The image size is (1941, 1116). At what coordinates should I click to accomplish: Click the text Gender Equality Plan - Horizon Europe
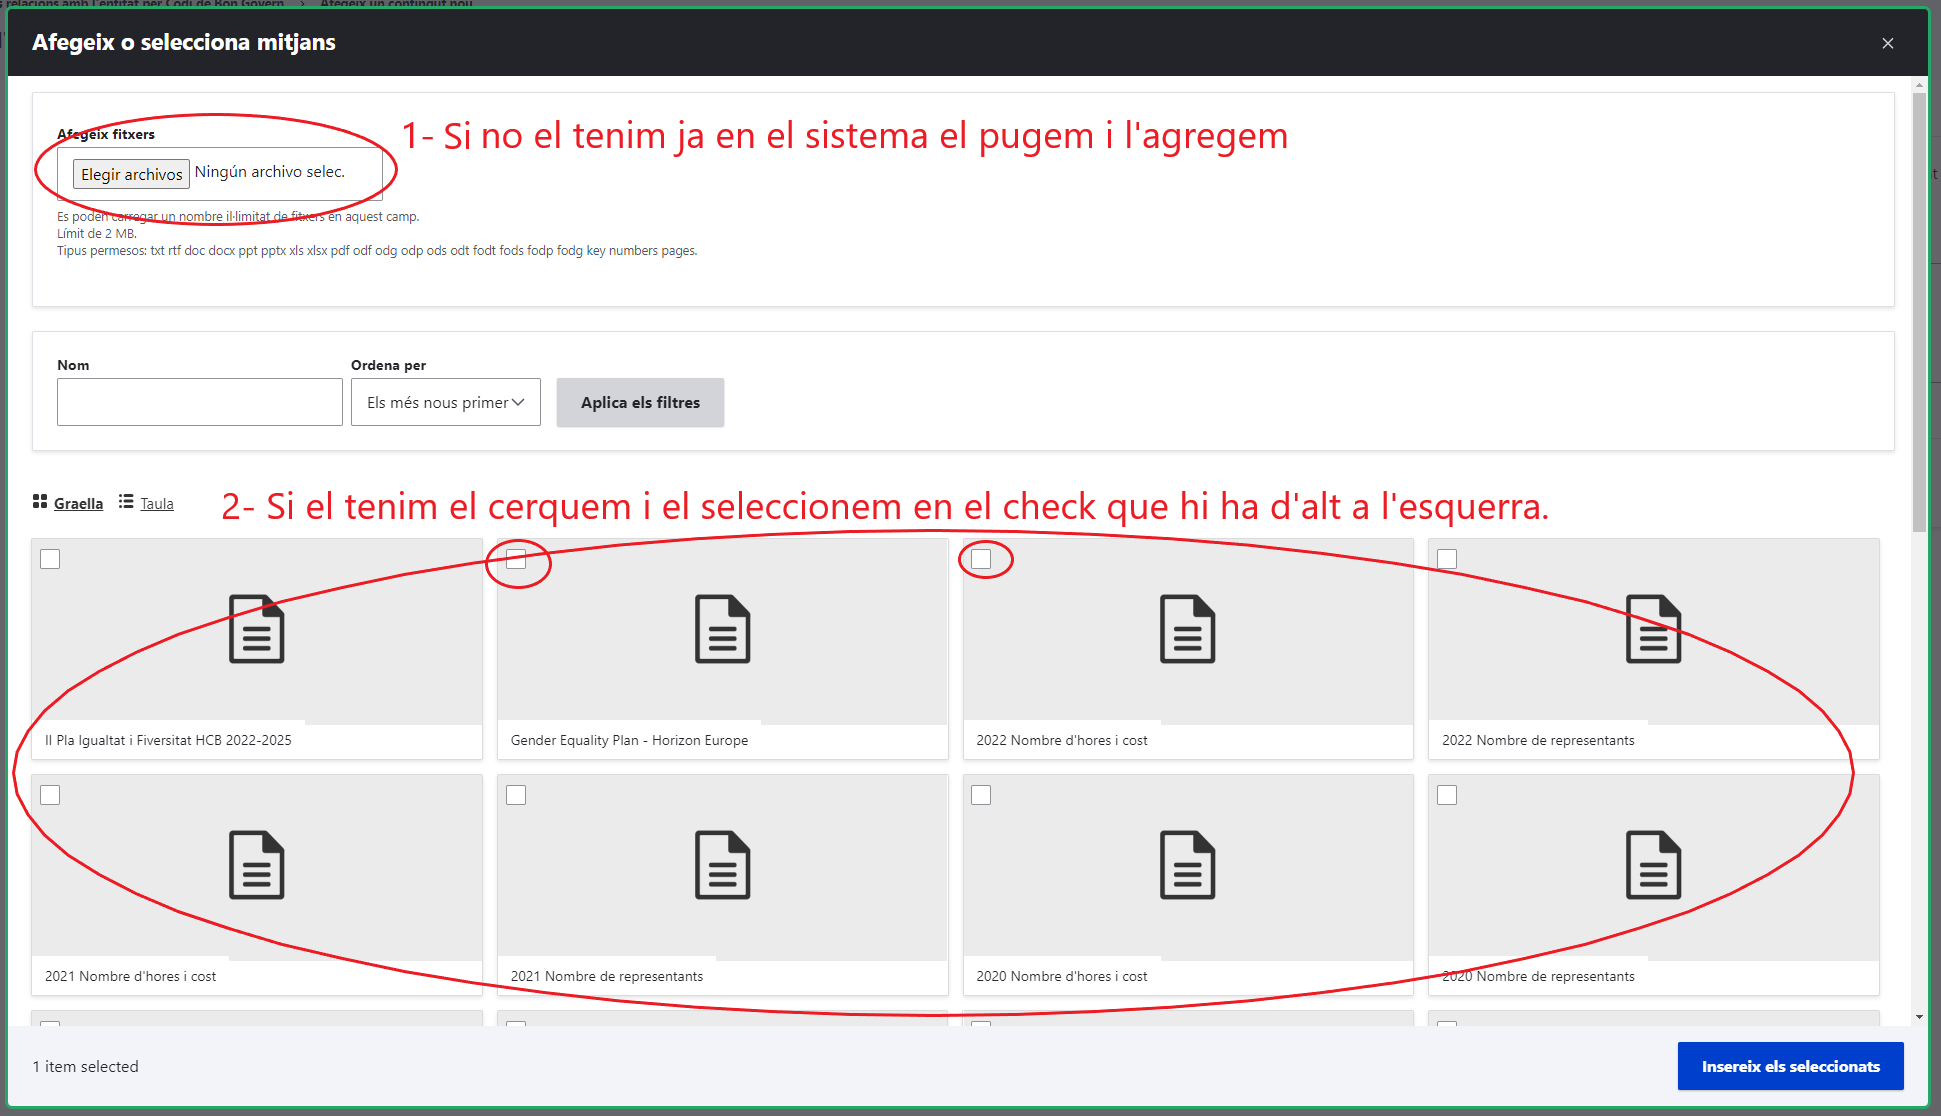[x=629, y=740]
